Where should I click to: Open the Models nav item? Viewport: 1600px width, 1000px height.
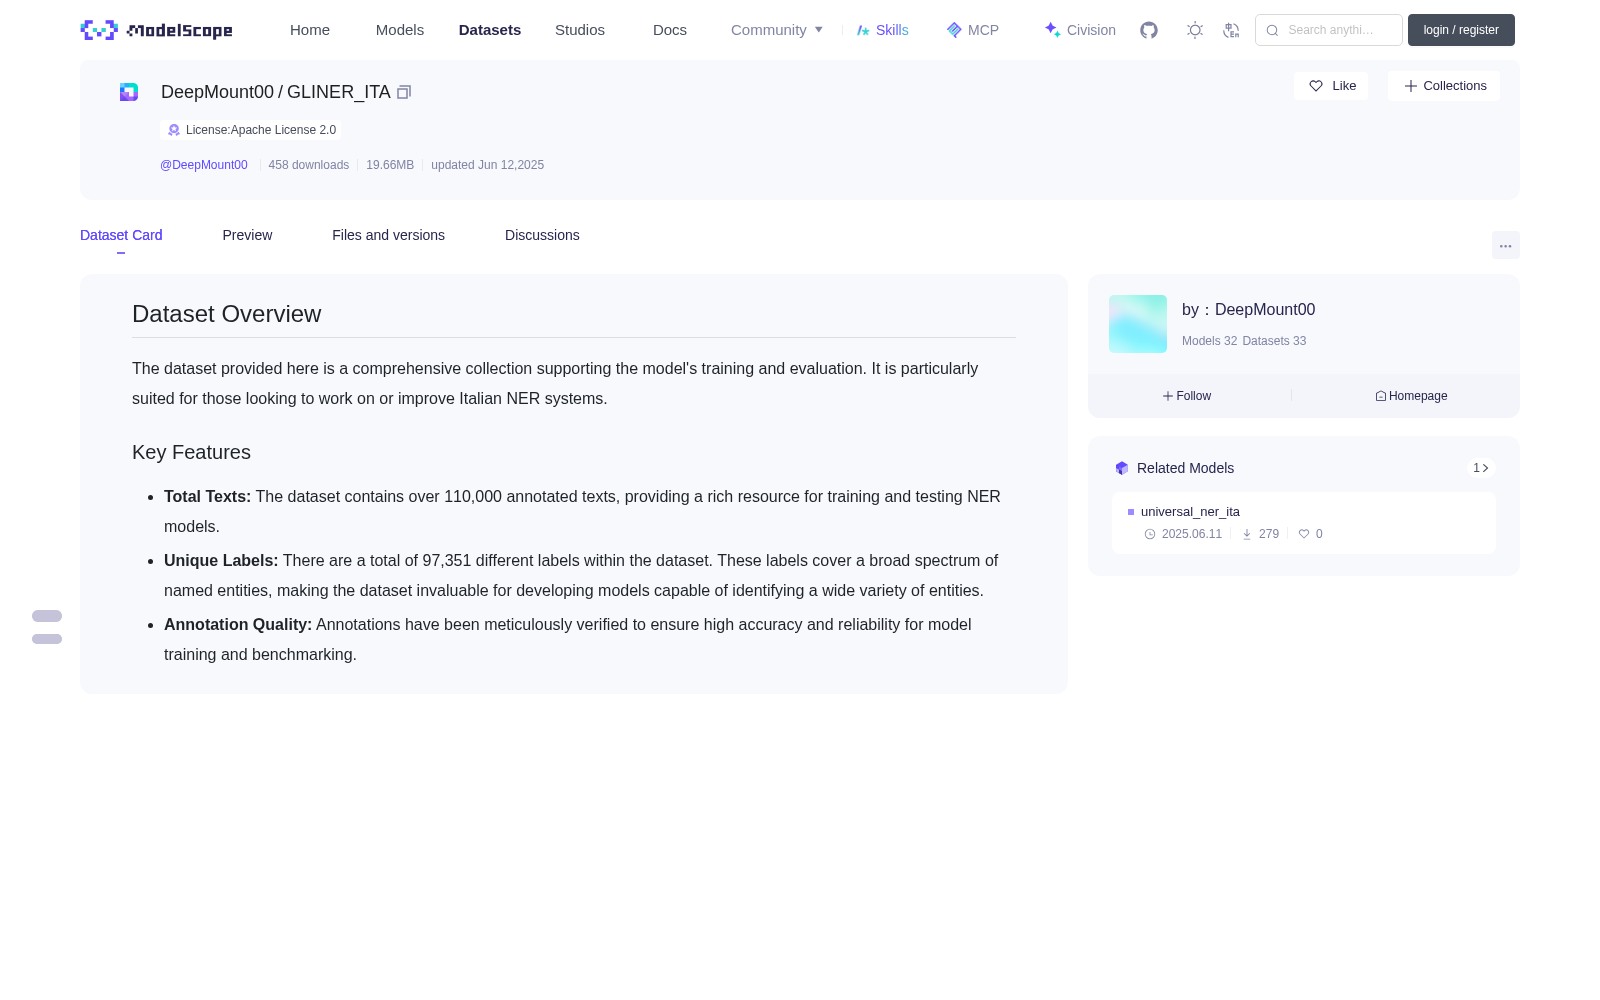pos(400,30)
